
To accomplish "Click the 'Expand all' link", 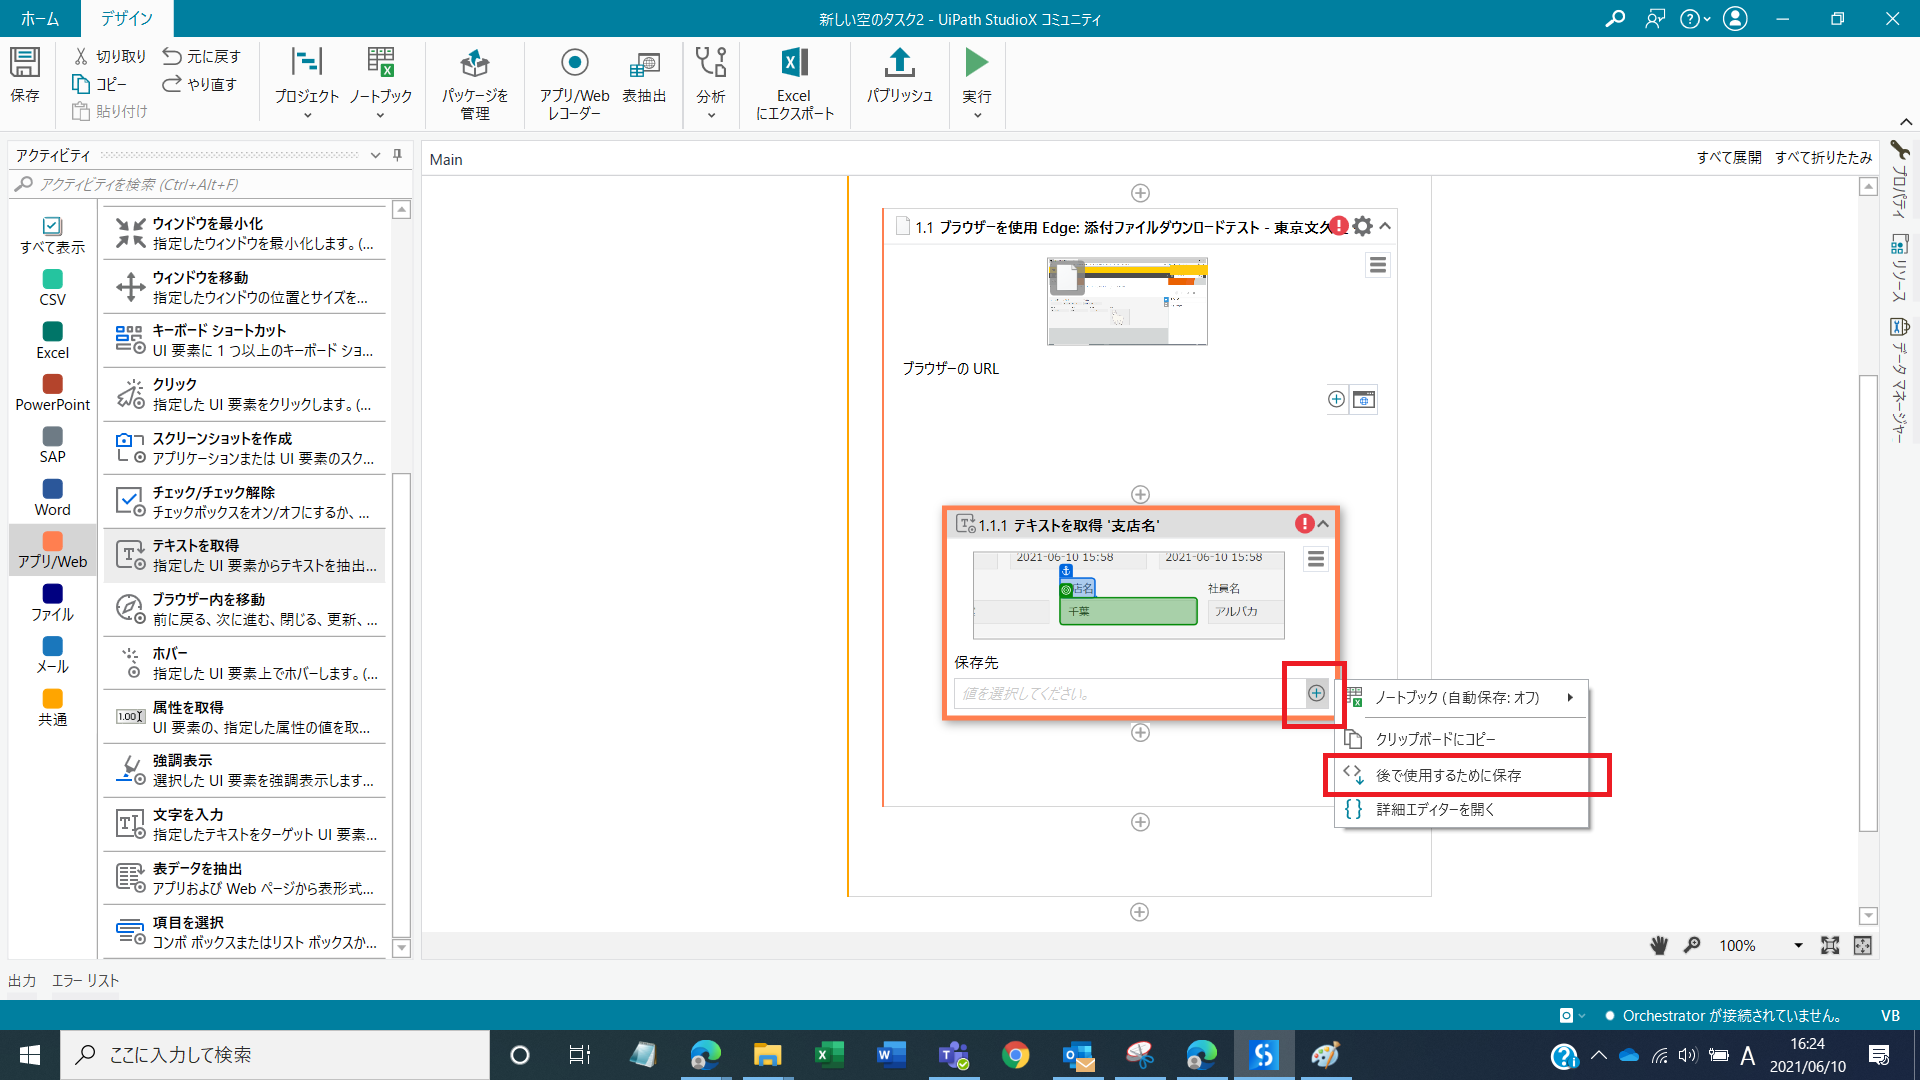I will pyautogui.click(x=1728, y=158).
